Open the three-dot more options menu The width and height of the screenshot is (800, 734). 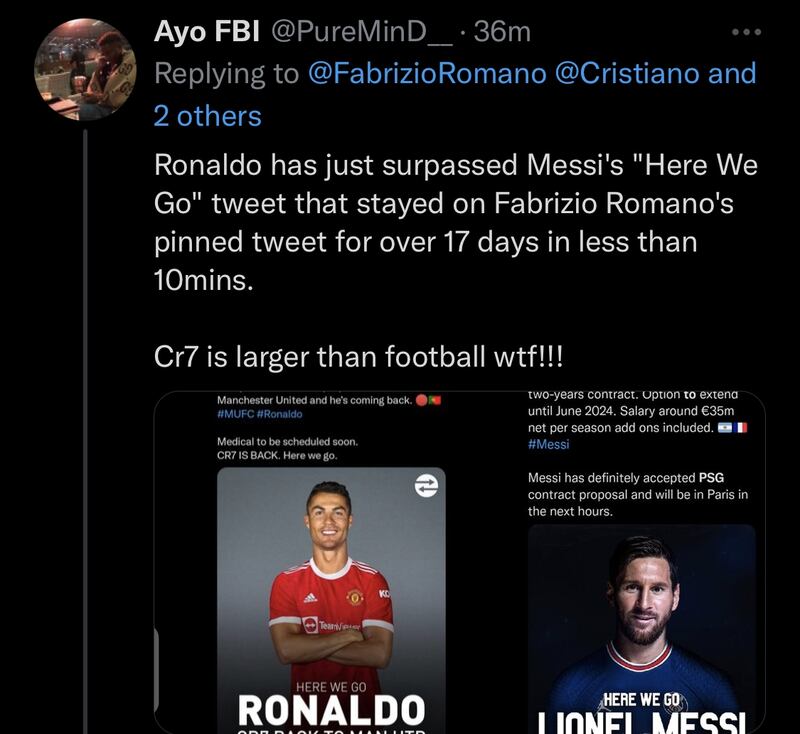pos(746,32)
